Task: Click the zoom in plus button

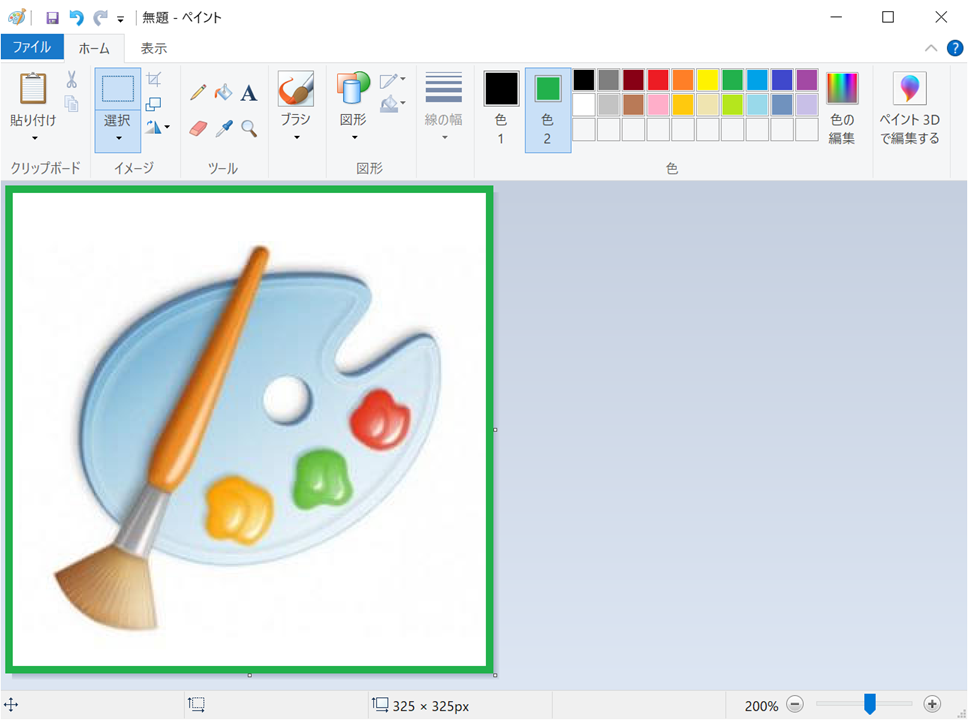Action: pyautogui.click(x=932, y=704)
